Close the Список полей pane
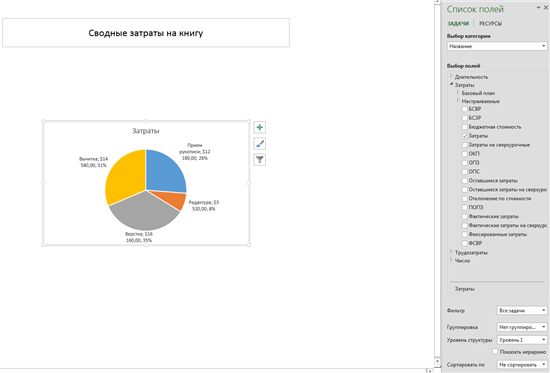 (x=546, y=8)
